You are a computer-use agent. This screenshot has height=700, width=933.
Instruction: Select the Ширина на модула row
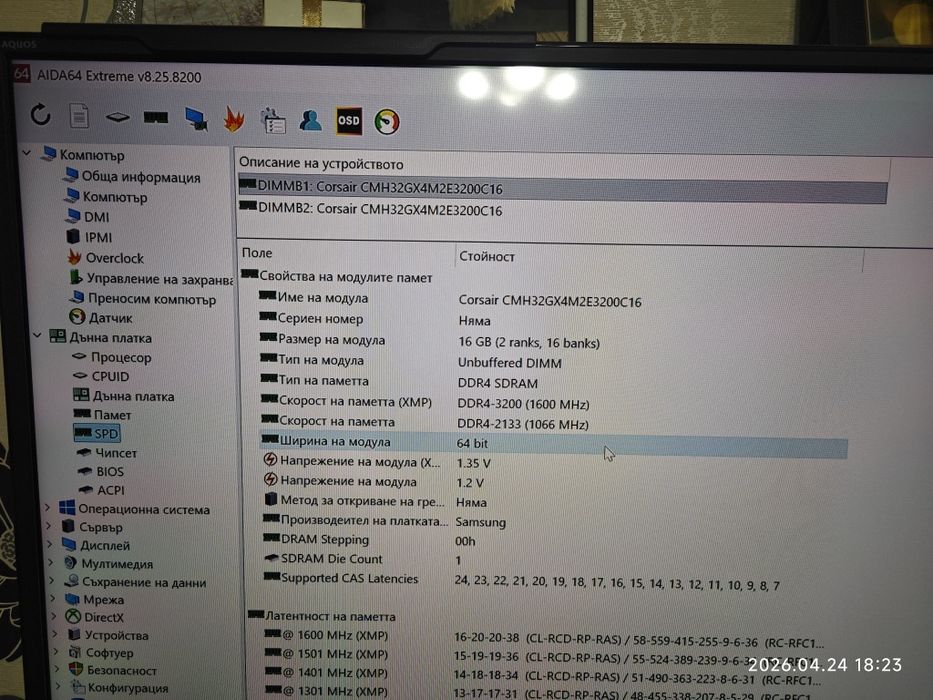[553, 443]
